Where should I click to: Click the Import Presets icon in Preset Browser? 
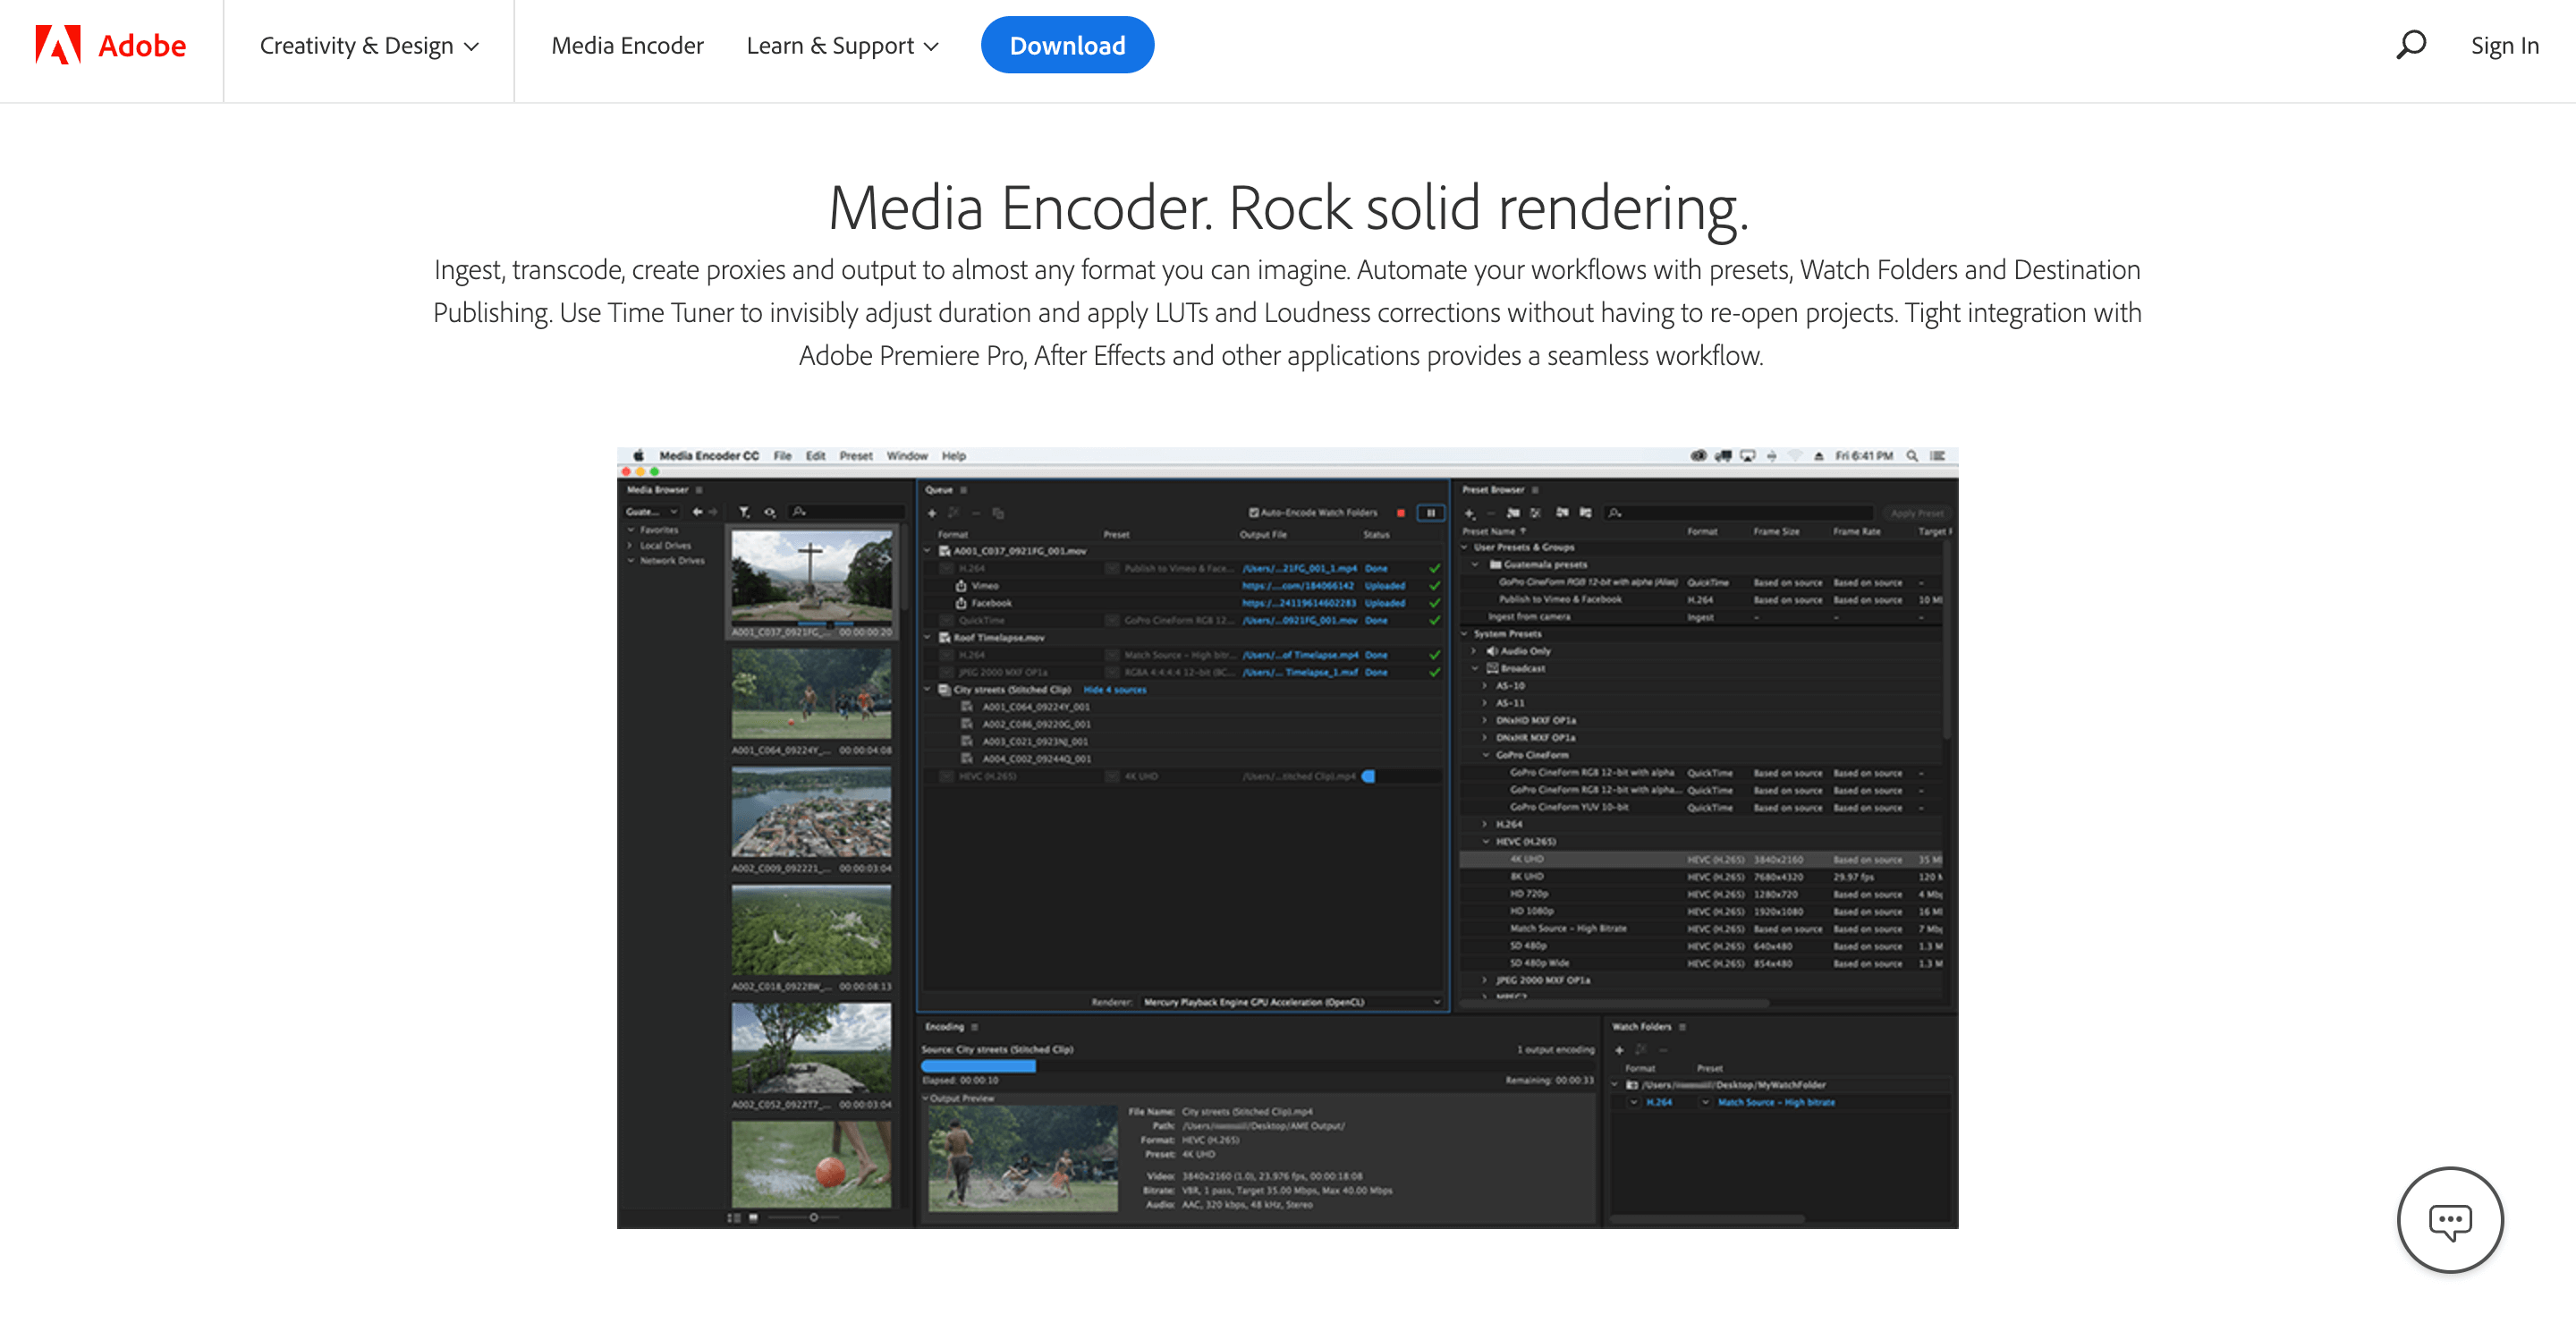pos(1562,513)
